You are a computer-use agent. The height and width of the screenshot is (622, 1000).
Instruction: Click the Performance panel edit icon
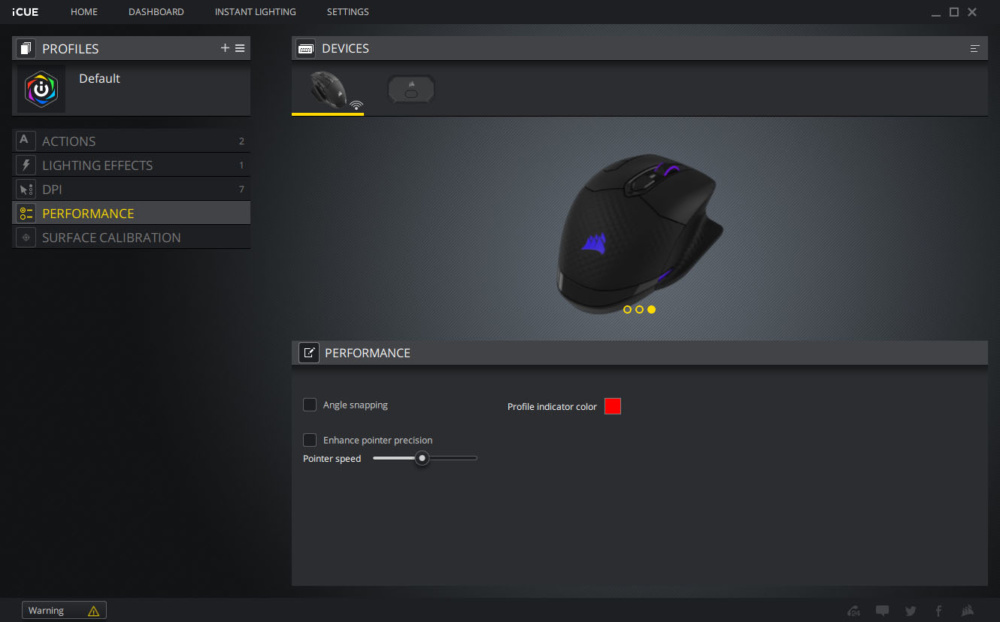coord(309,353)
